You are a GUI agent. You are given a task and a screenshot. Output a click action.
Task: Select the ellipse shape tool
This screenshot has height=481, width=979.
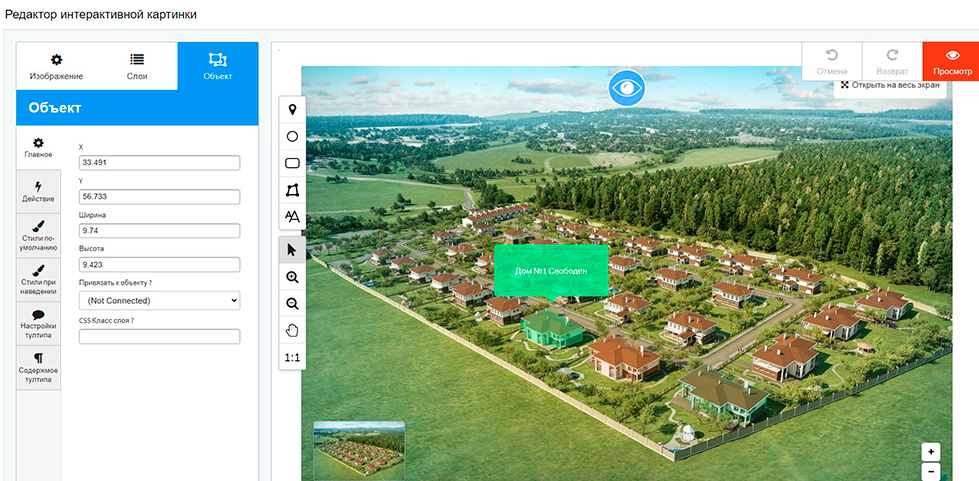[292, 136]
